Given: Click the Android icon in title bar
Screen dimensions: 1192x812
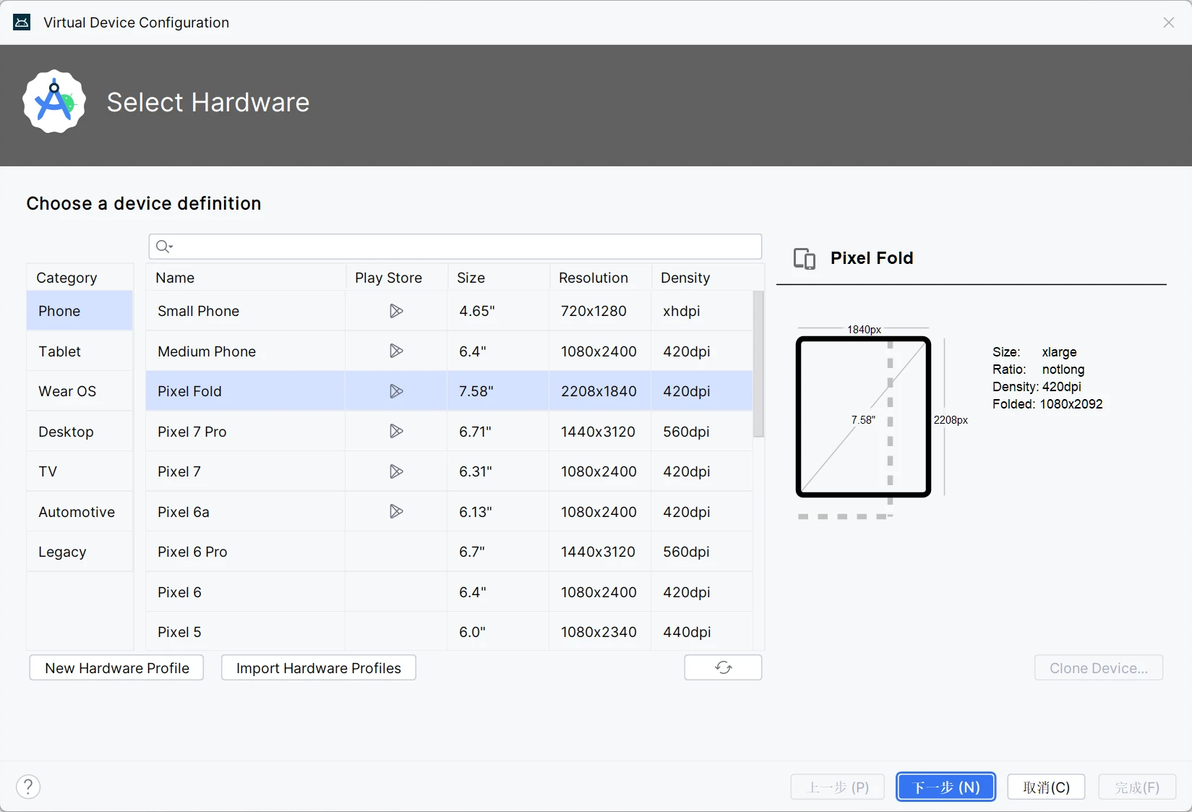Looking at the screenshot, I should point(21,22).
